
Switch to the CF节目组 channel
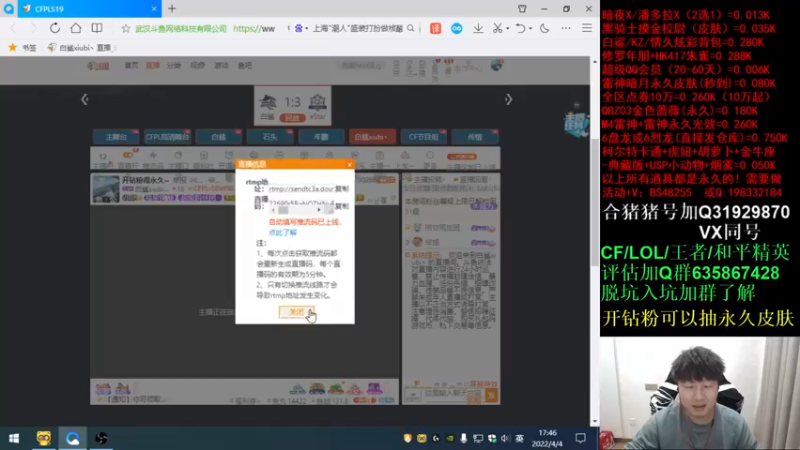coord(423,137)
